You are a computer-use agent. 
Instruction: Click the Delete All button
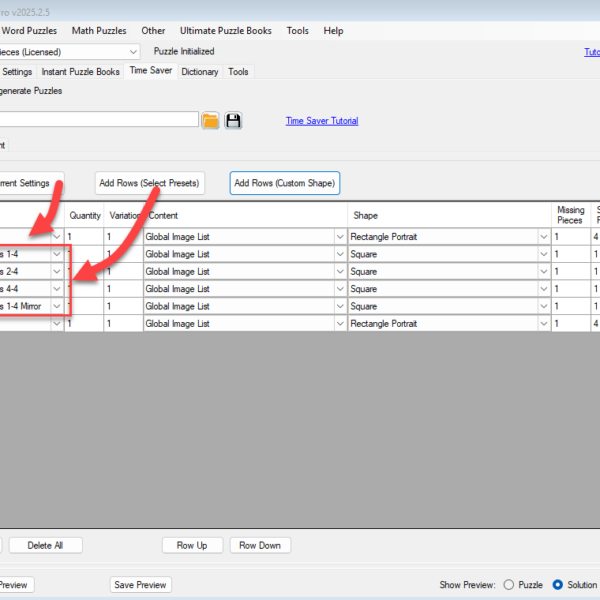[45, 545]
